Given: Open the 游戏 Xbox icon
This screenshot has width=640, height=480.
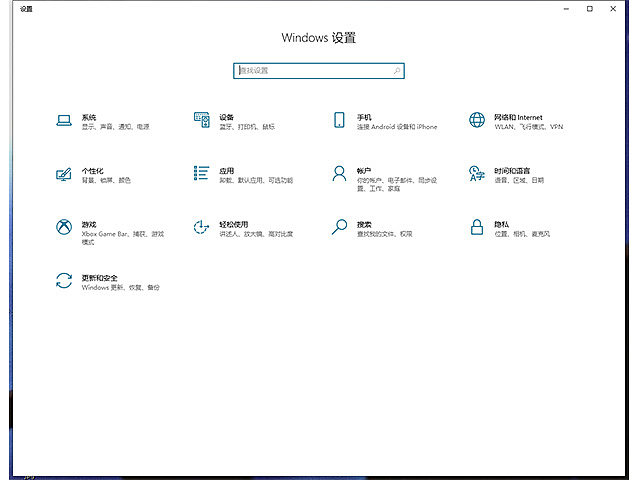Looking at the screenshot, I should pyautogui.click(x=64, y=227).
